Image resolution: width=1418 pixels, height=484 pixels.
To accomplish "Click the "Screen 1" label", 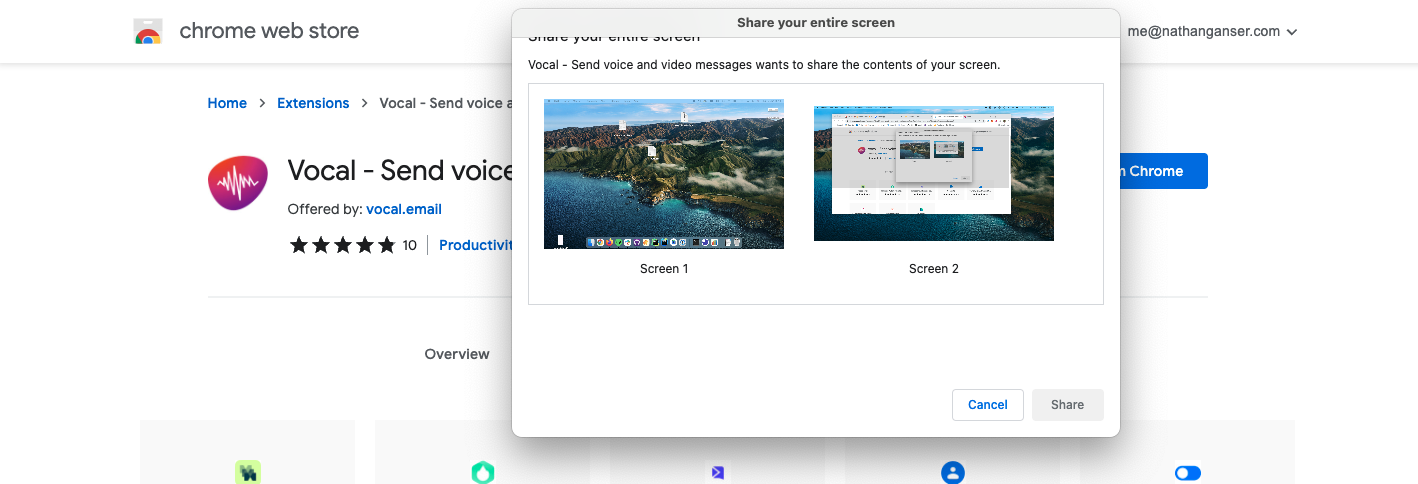I will 664,269.
